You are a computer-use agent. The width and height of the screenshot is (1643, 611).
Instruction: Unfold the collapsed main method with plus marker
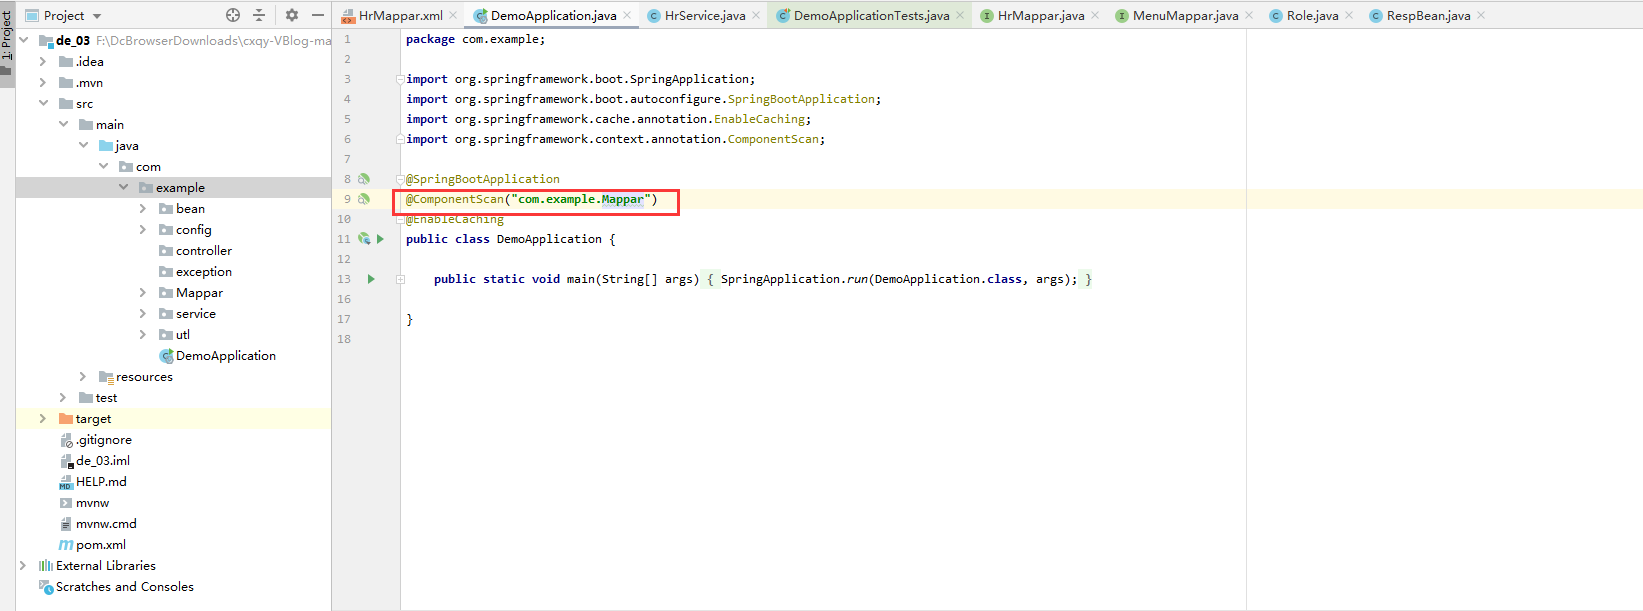(400, 279)
